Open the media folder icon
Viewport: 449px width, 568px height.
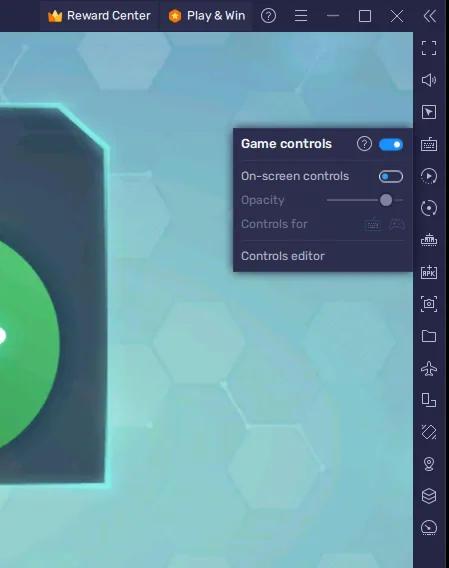429,336
